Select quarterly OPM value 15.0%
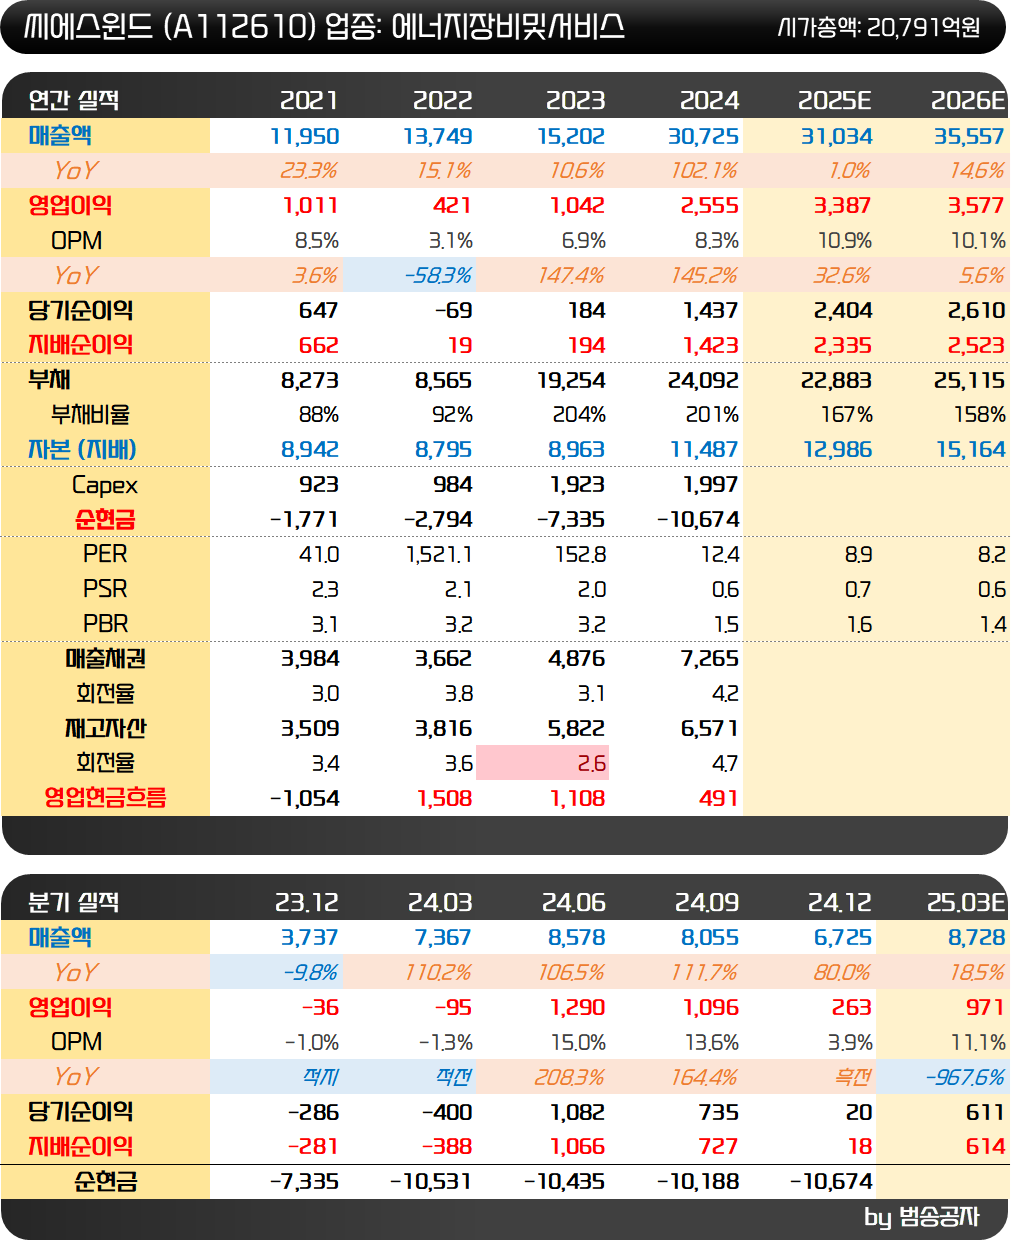 [578, 1043]
